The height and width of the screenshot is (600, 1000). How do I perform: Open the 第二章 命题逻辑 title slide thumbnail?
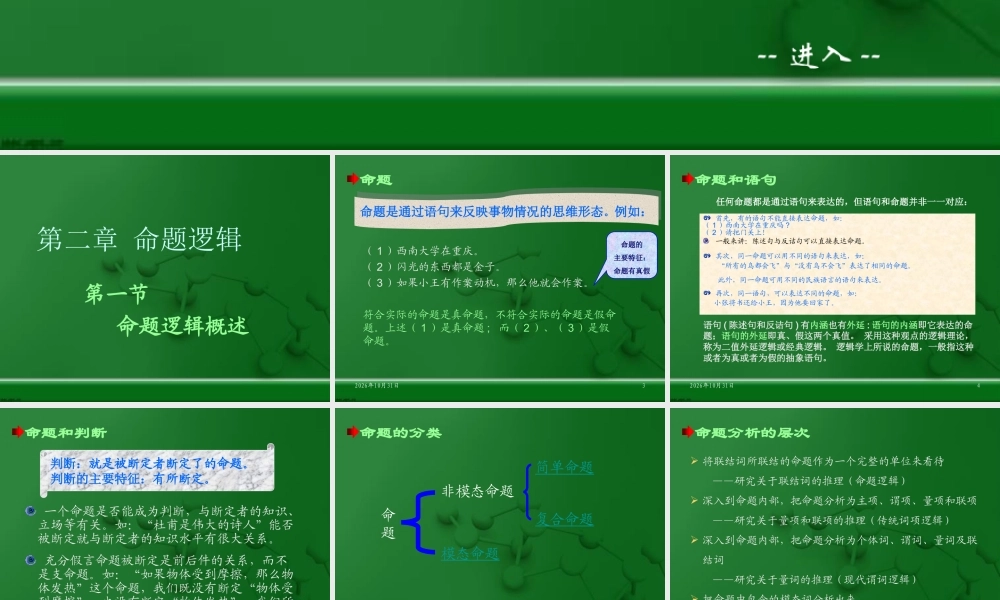(165, 278)
